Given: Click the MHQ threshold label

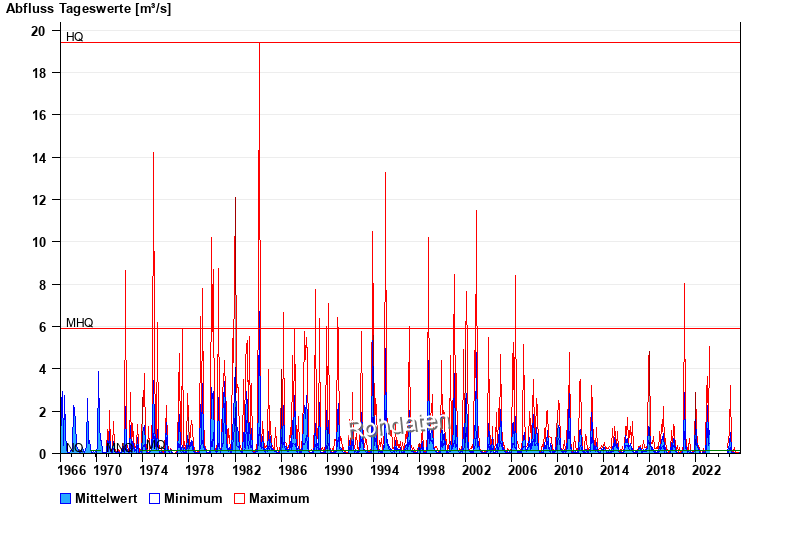Looking at the screenshot, I should [79, 322].
